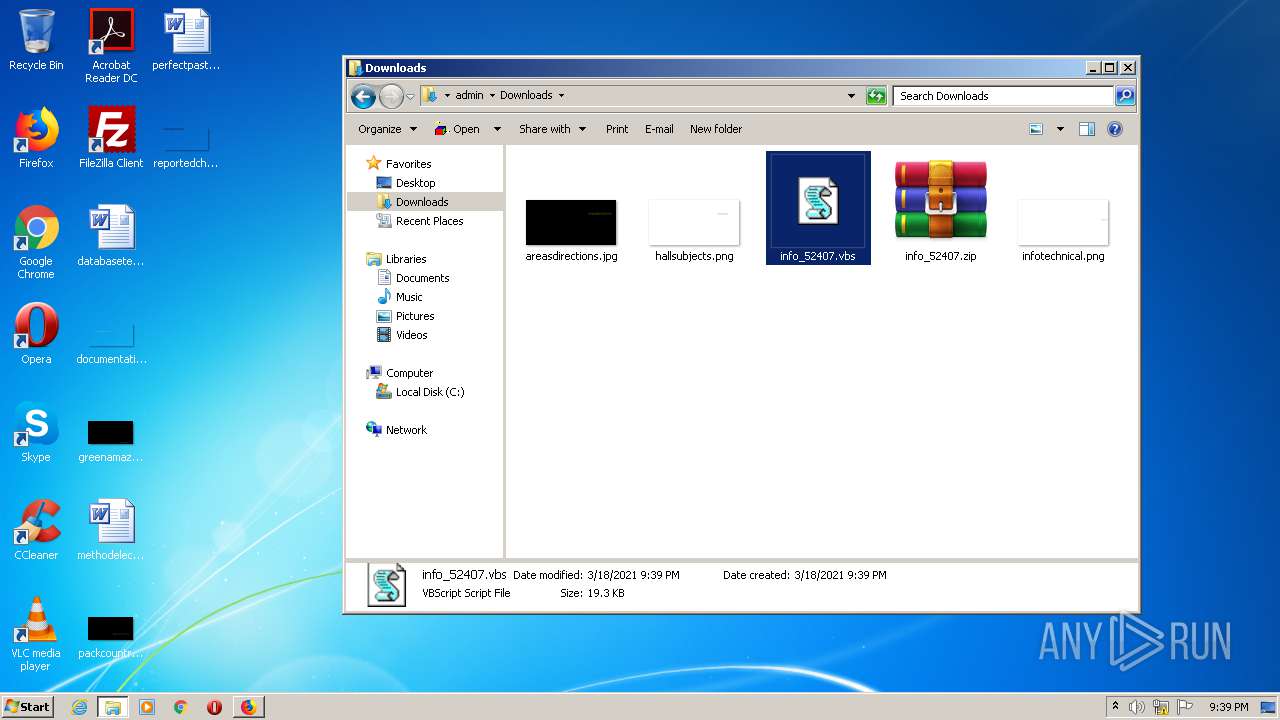
Task: Select Recycle Bin on the desktop
Action: [36, 40]
